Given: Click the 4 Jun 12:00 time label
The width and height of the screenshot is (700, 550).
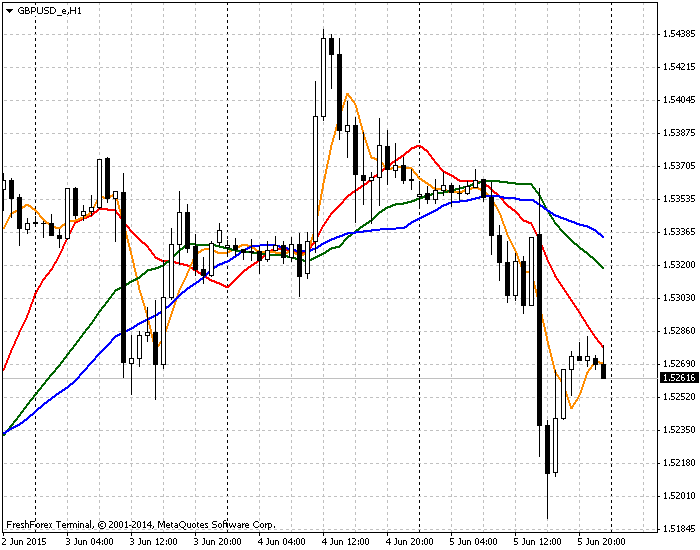Looking at the screenshot, I should 346,542.
